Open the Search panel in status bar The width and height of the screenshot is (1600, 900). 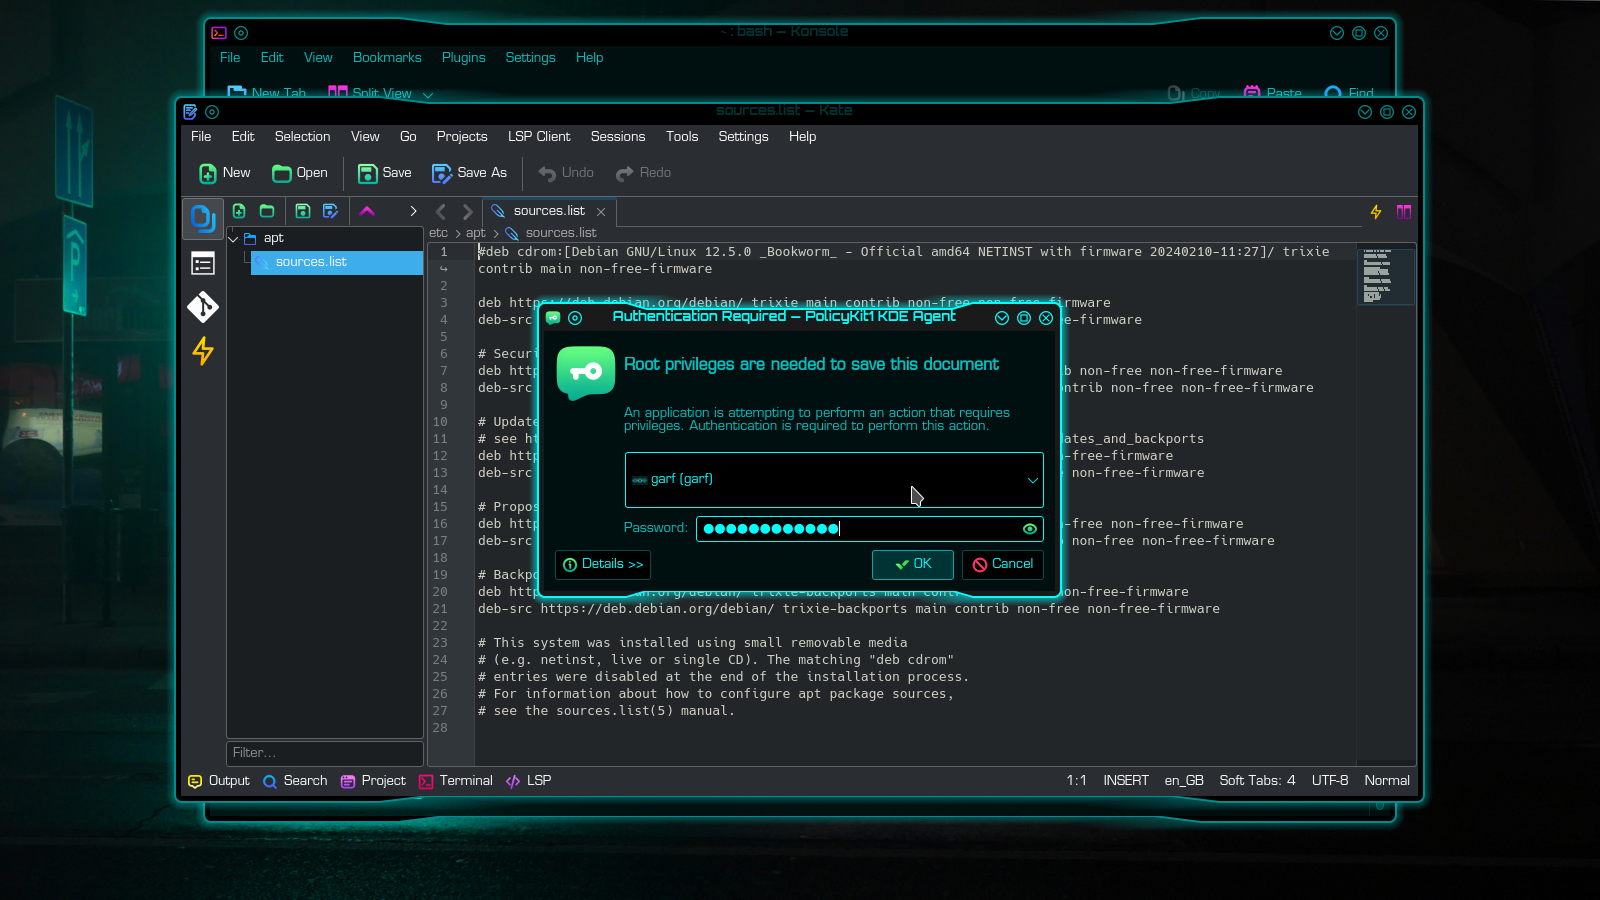295,781
